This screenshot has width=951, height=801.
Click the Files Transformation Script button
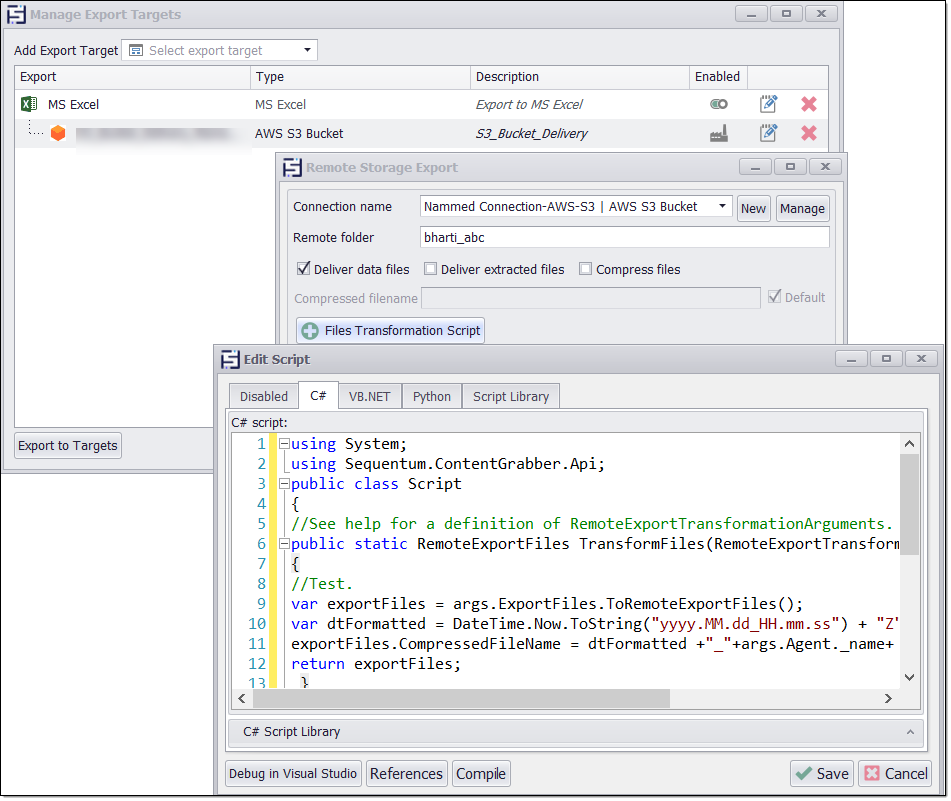(x=391, y=330)
